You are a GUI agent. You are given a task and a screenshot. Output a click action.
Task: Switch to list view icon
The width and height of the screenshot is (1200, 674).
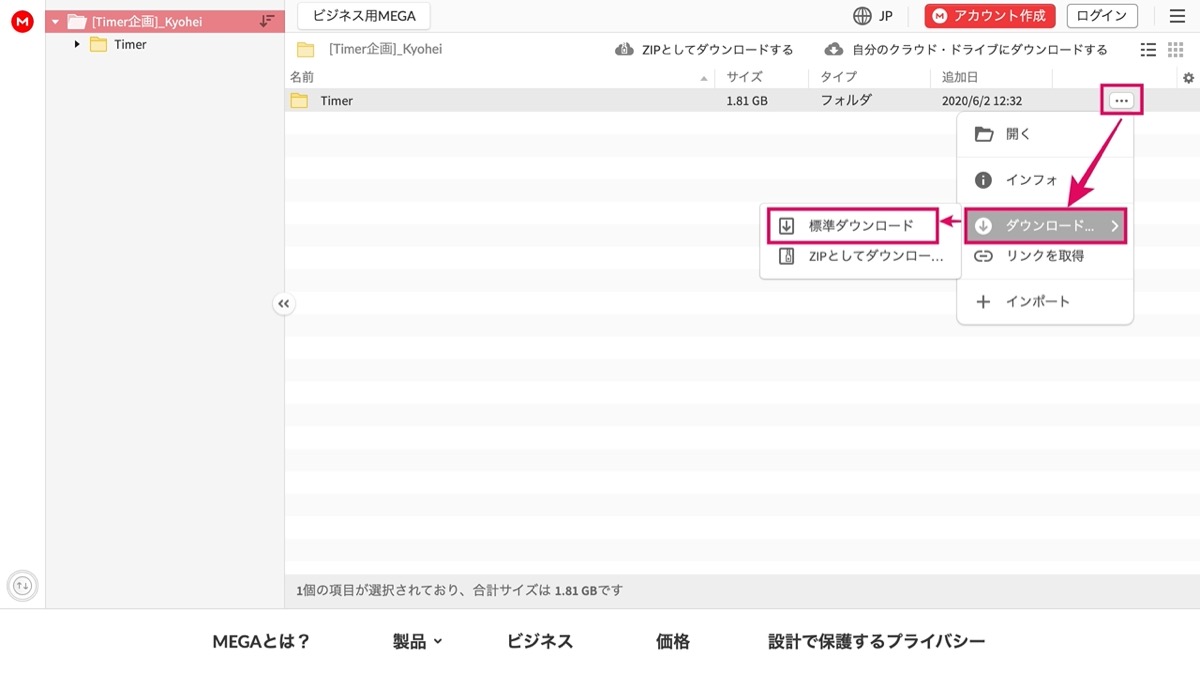coord(1148,49)
